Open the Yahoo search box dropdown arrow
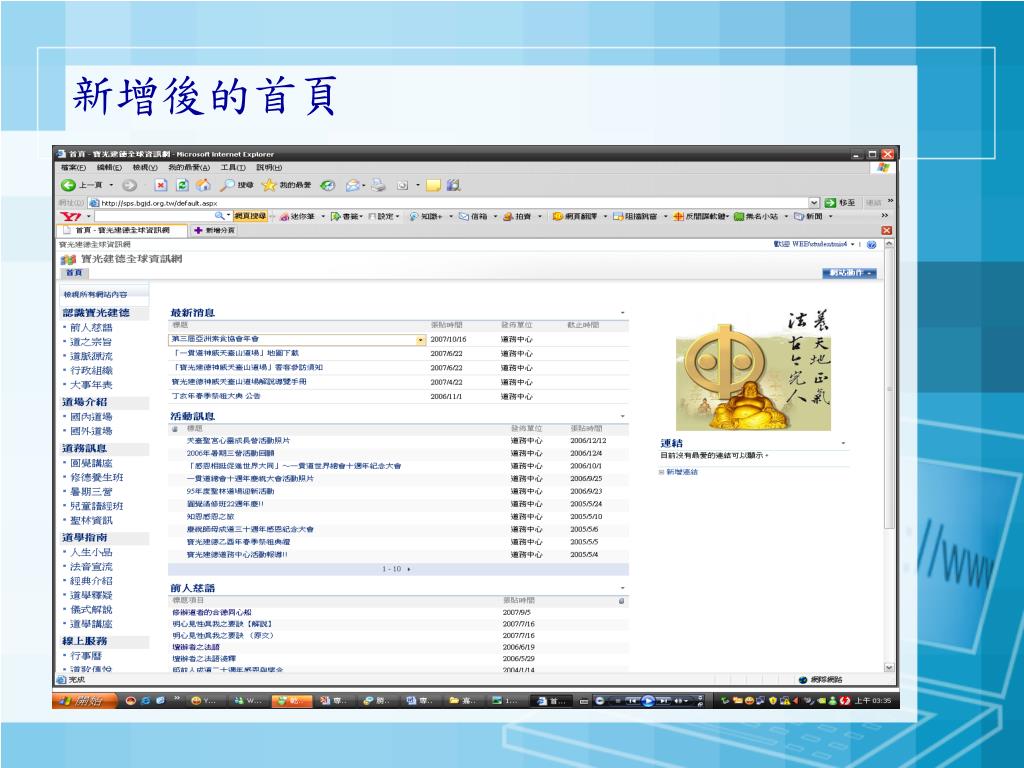1024x768 pixels. (229, 216)
